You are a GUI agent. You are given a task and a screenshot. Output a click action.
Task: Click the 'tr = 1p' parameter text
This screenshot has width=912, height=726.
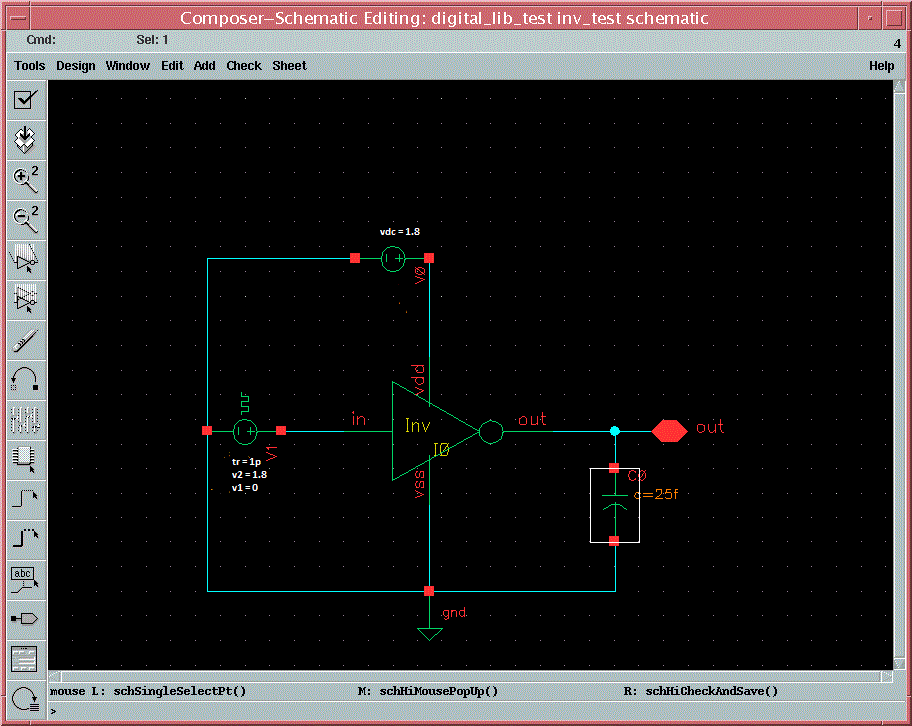(x=246, y=462)
